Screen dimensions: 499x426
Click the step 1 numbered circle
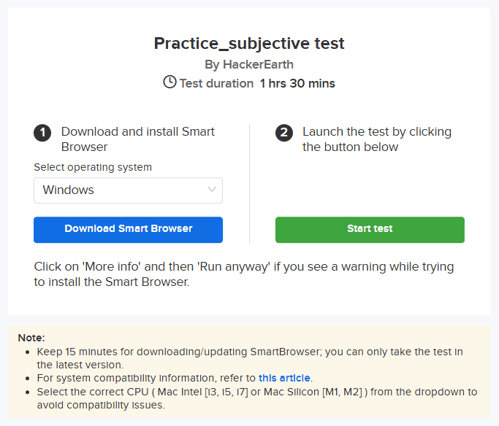click(42, 133)
